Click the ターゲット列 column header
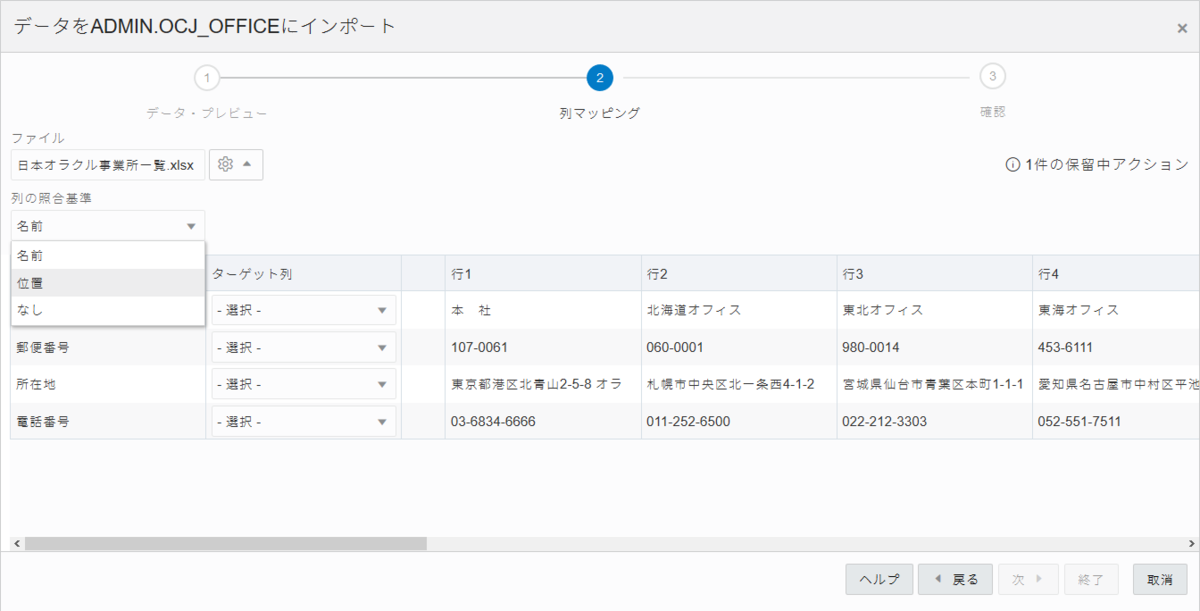 click(x=304, y=273)
